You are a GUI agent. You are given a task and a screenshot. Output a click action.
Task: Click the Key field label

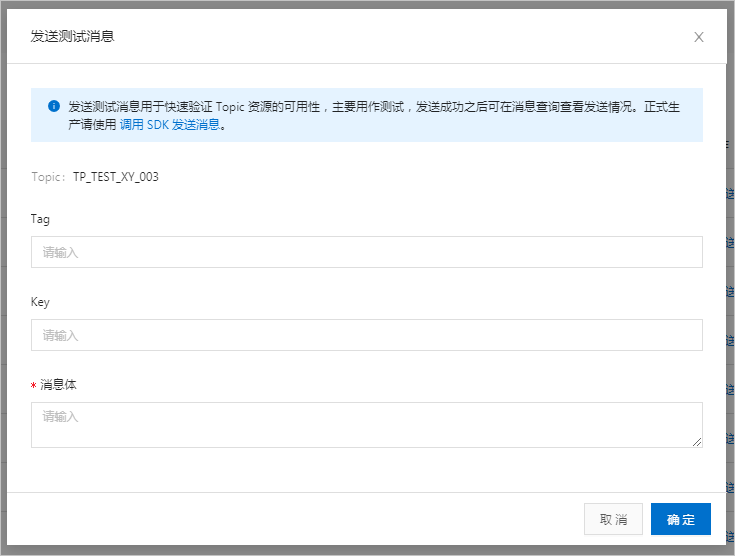[x=40, y=302]
